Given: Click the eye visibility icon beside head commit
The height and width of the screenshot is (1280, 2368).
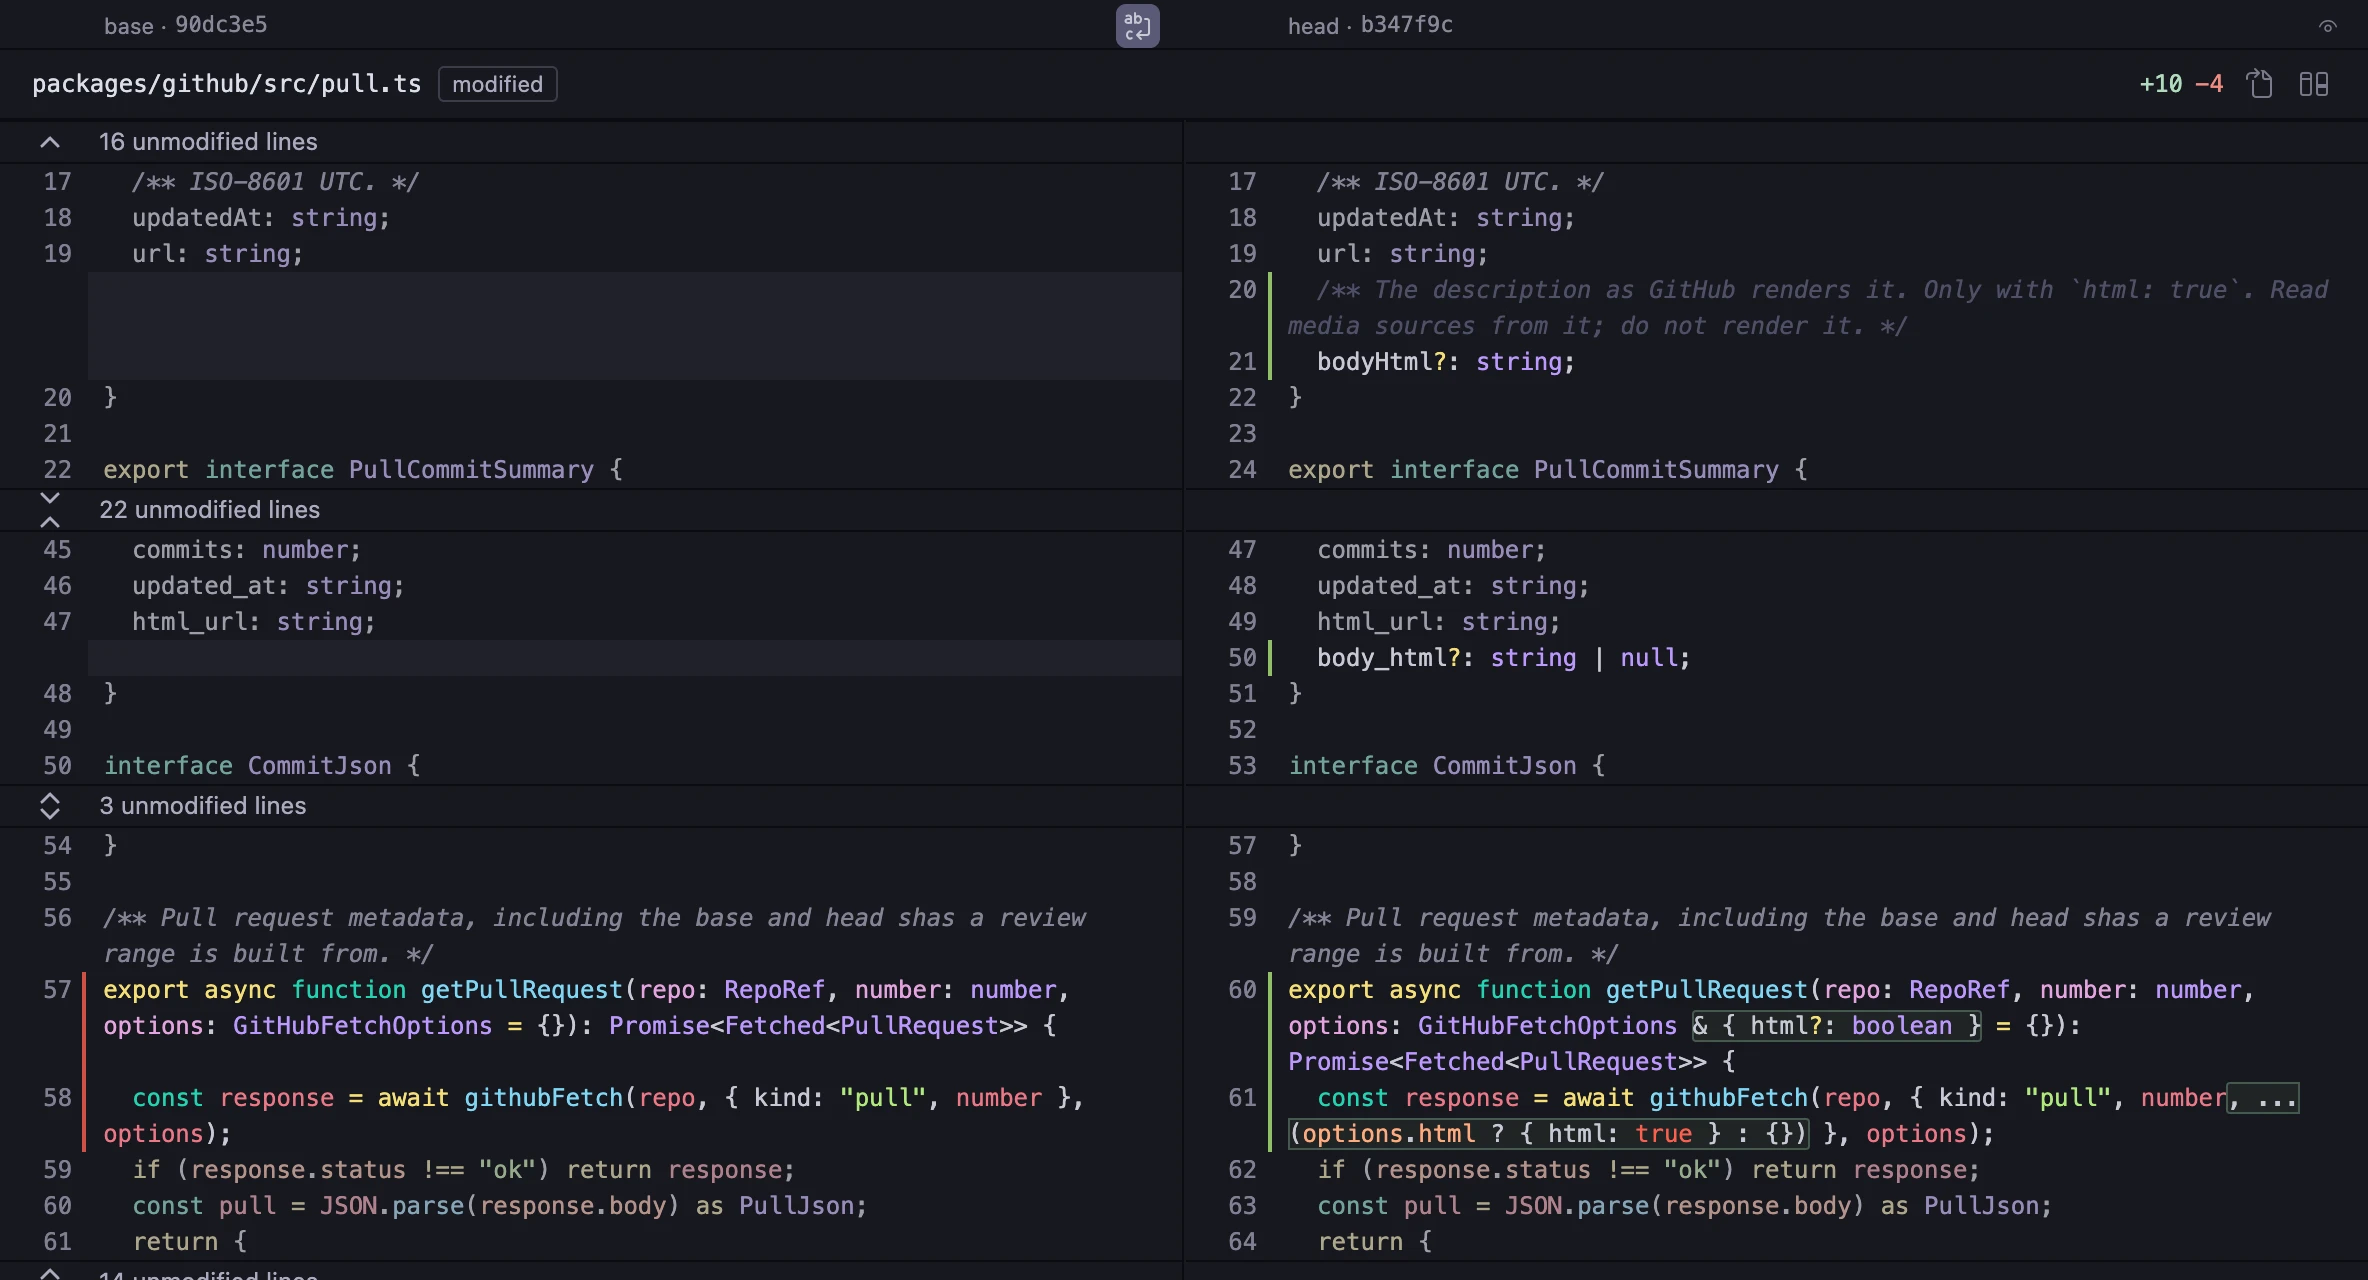Looking at the screenshot, I should click(x=2328, y=27).
